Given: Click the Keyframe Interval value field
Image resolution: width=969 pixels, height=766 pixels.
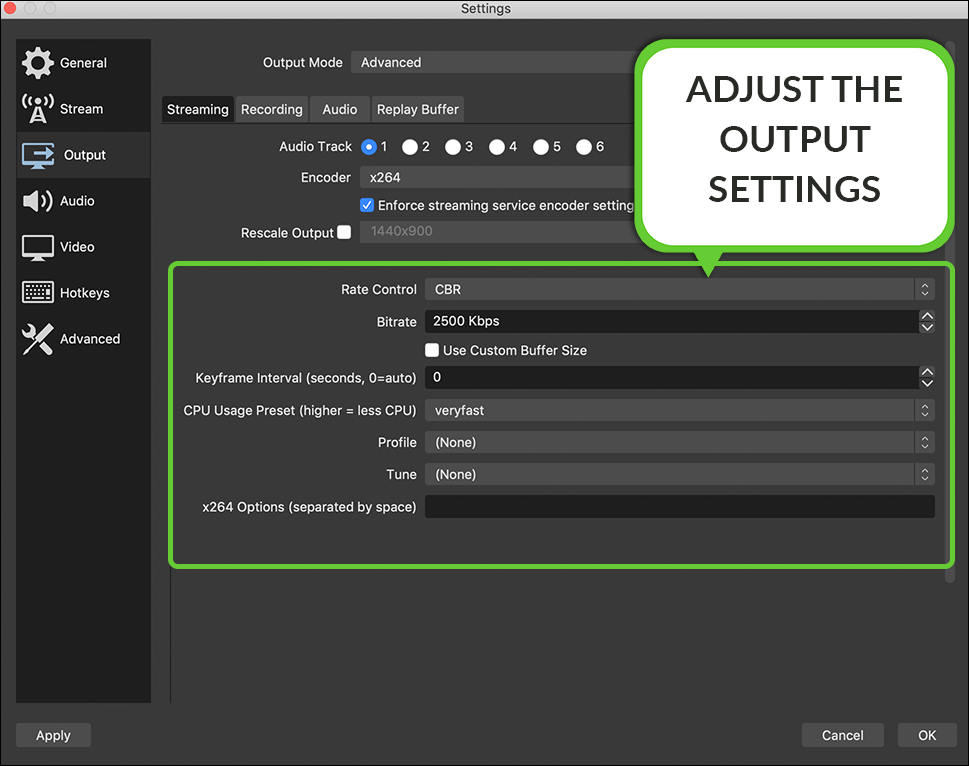Looking at the screenshot, I should (672, 377).
